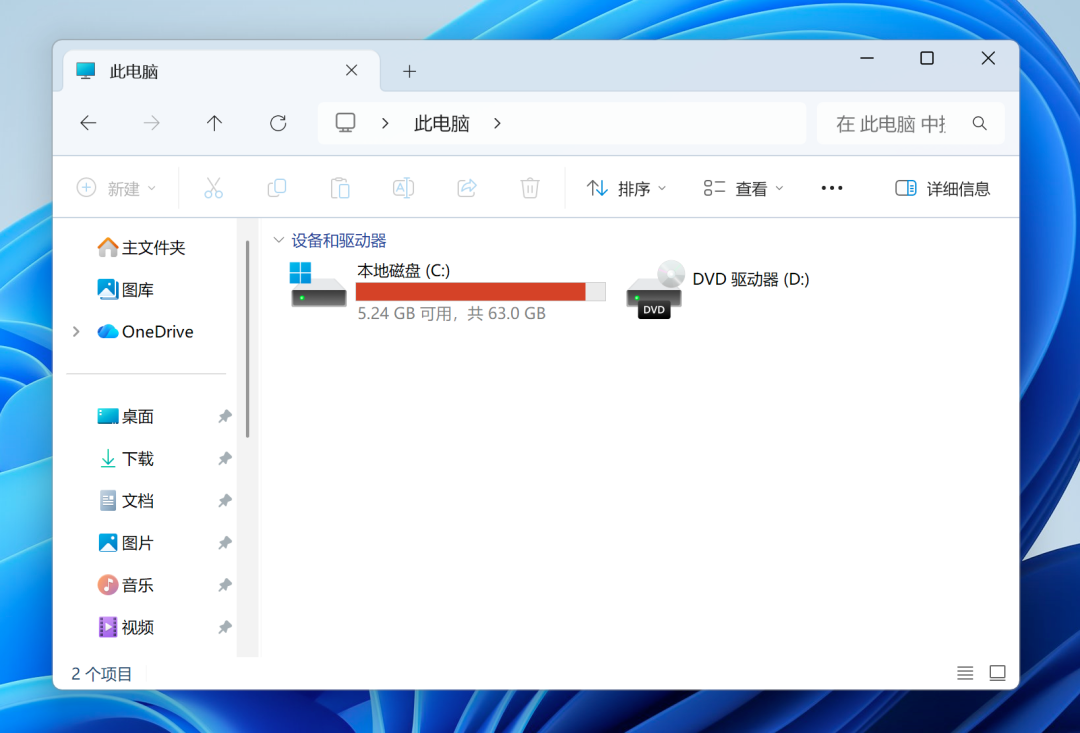
Task: Refresh the current folder view
Action: click(278, 123)
